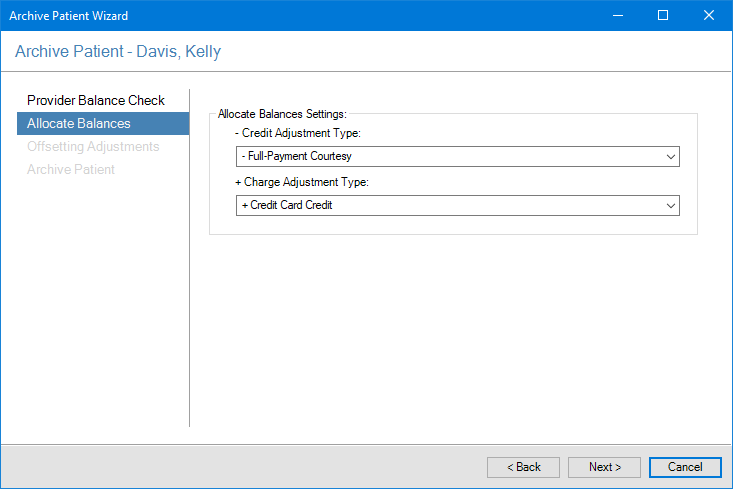The width and height of the screenshot is (733, 489).
Task: Maximize the Archive Patient Wizard window
Action: tap(663, 16)
